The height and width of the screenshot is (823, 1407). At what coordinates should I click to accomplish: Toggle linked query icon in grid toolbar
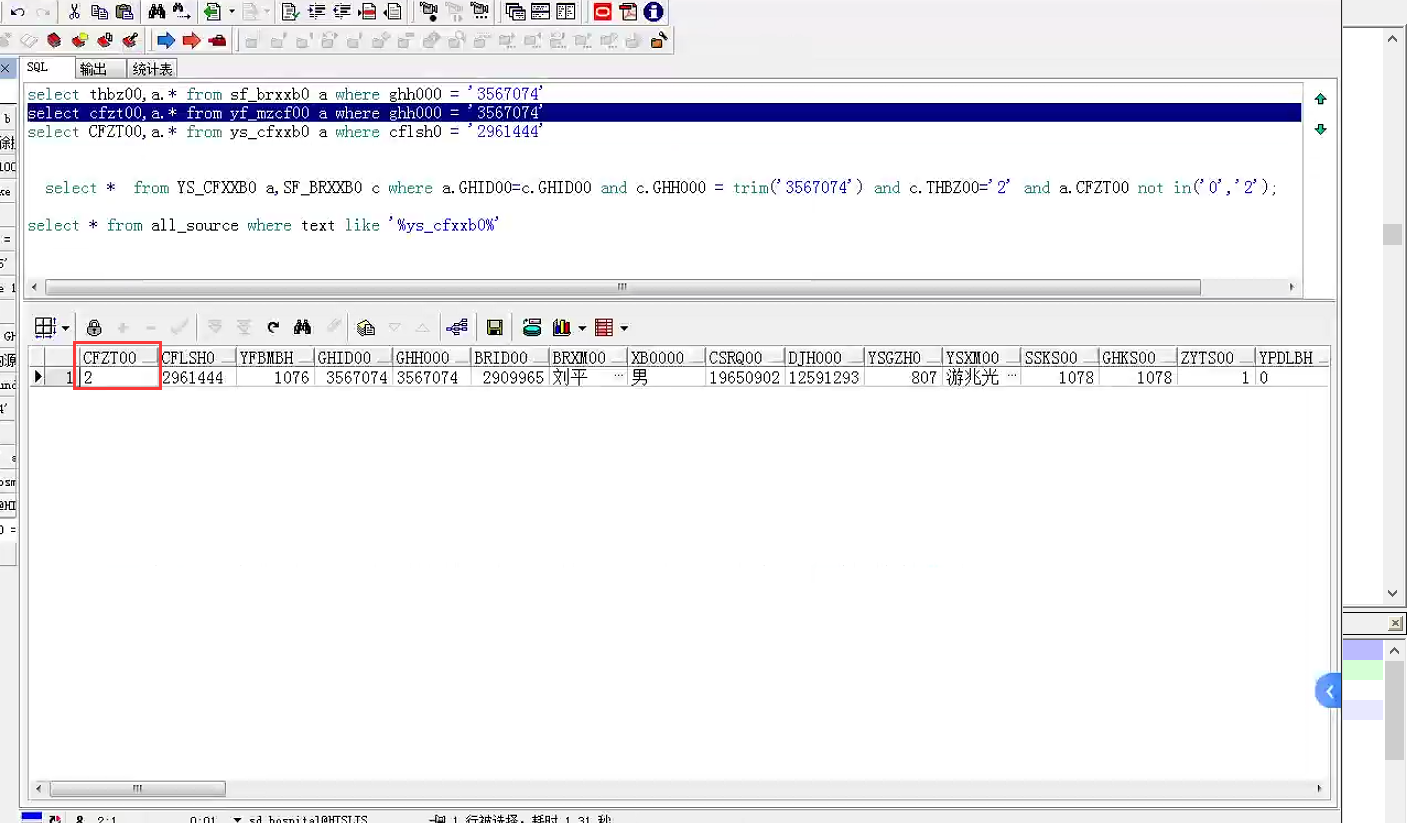point(457,327)
